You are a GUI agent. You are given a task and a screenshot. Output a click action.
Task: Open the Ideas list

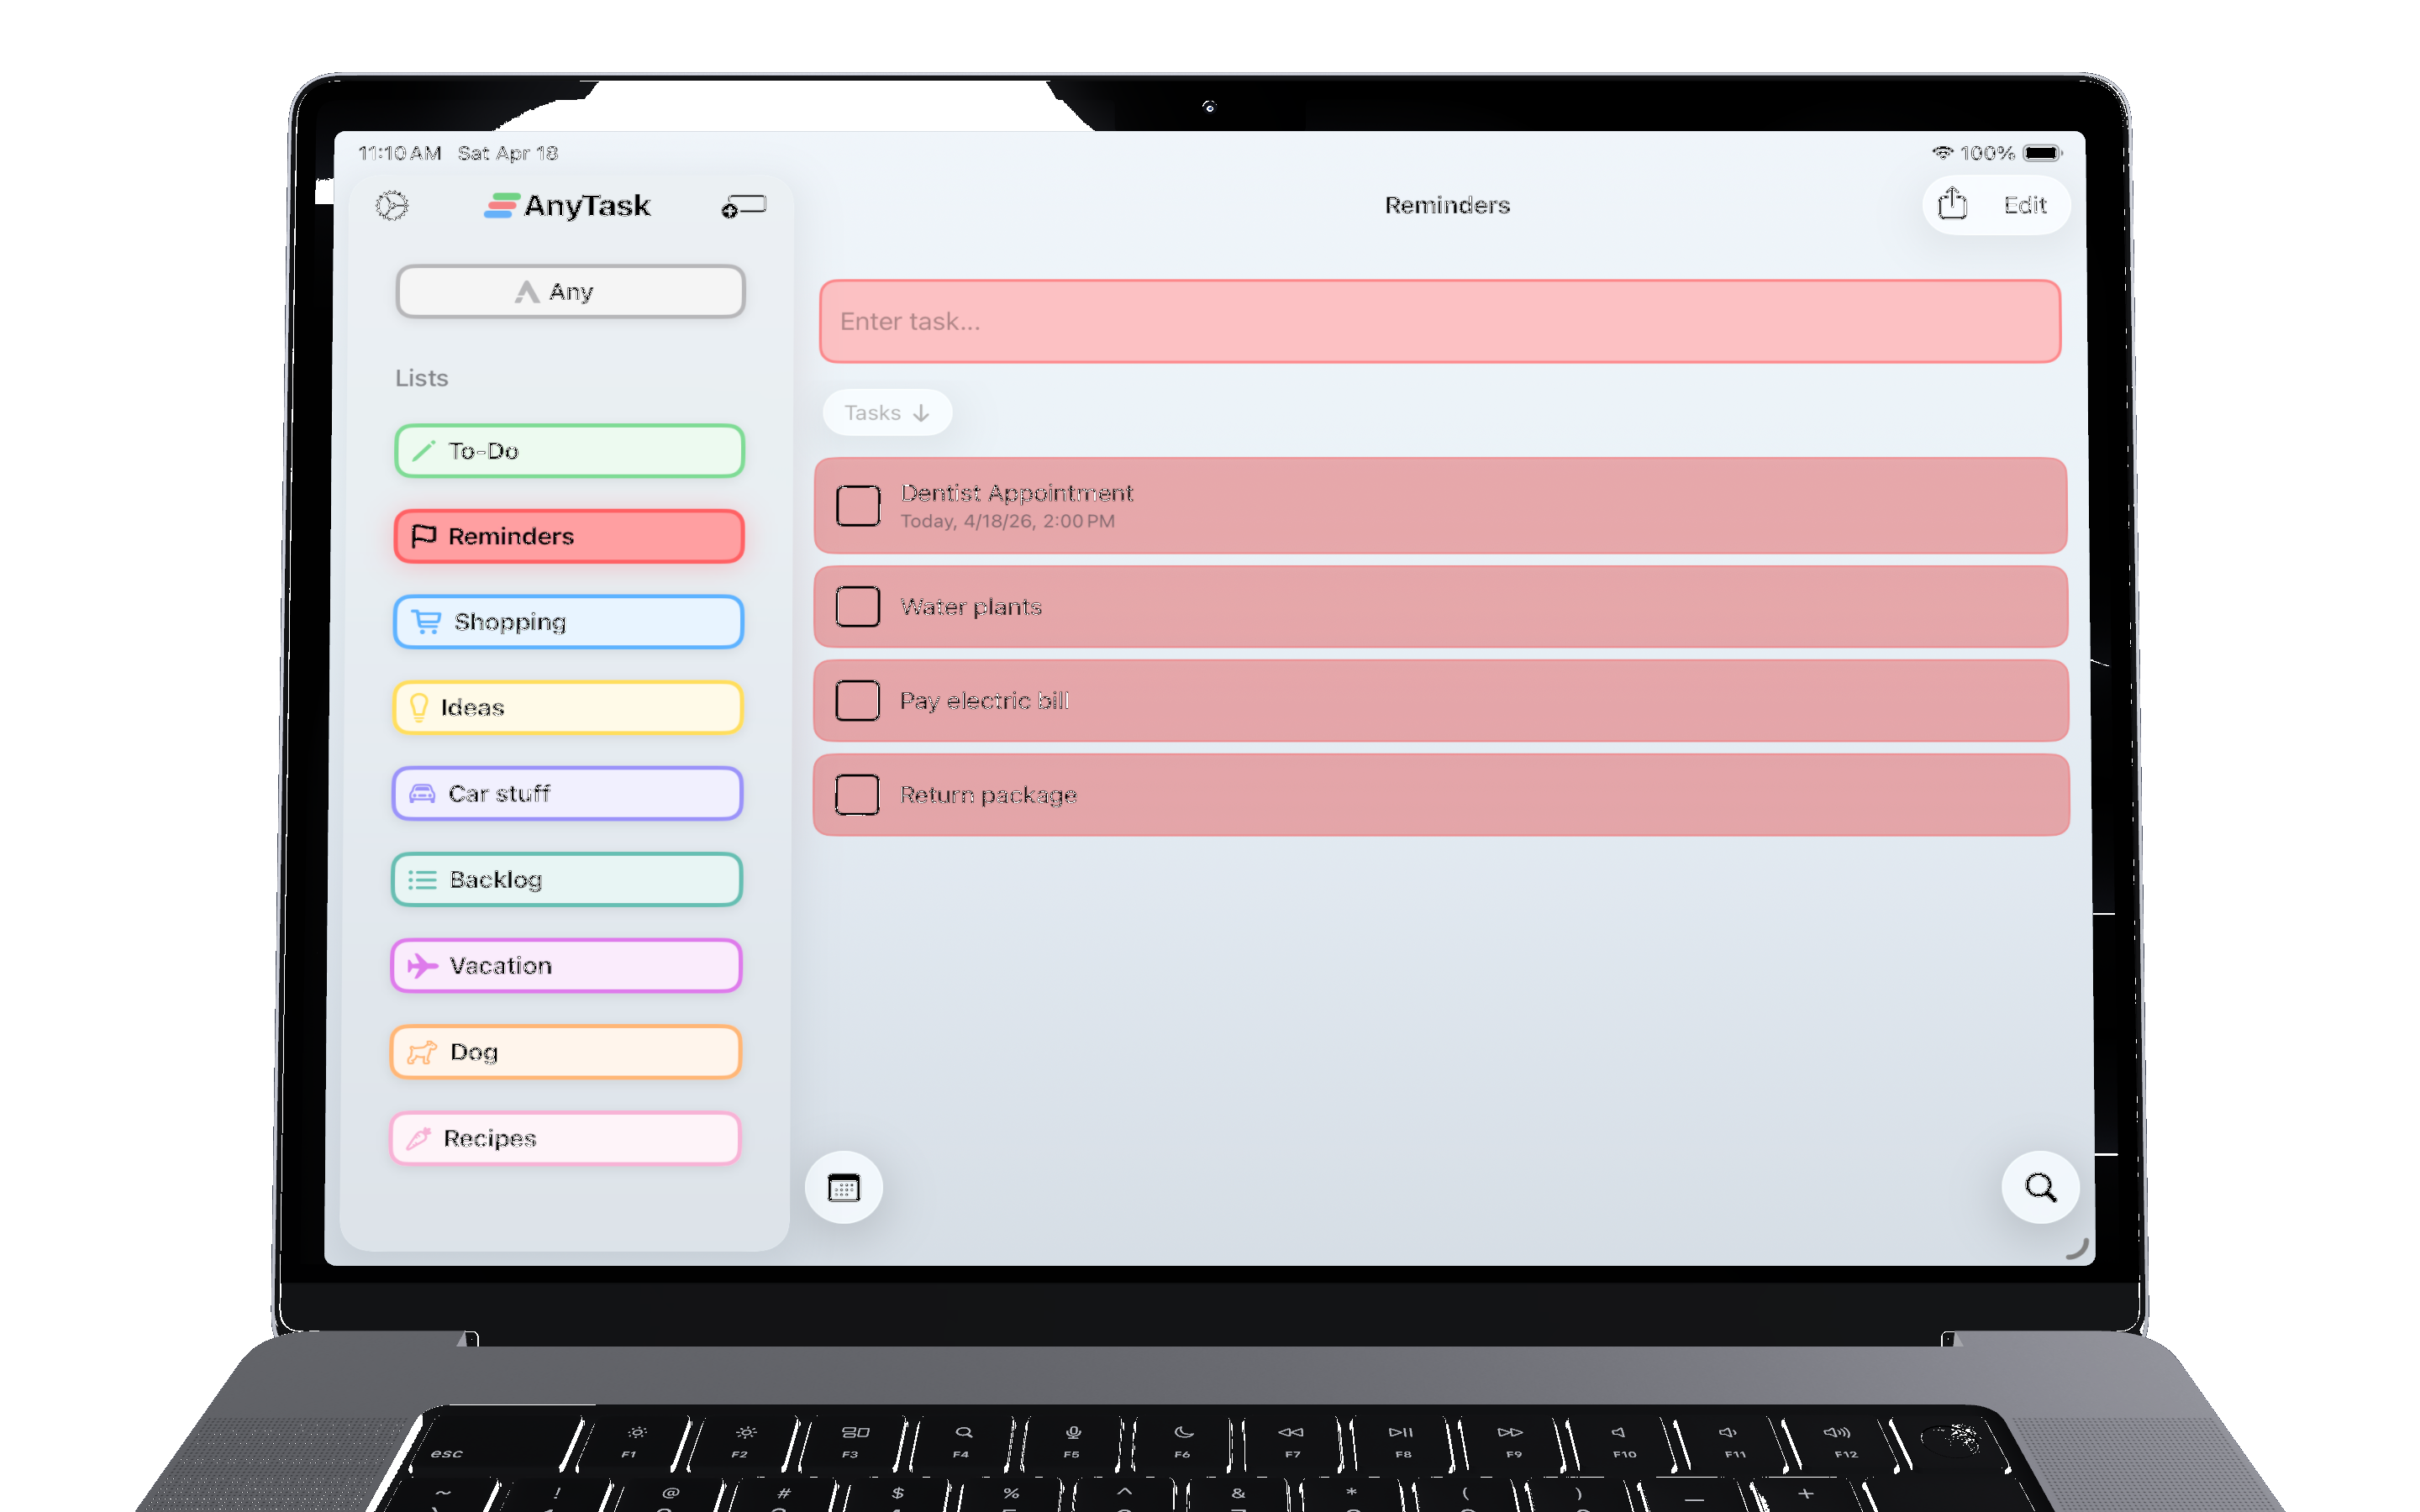coord(568,708)
